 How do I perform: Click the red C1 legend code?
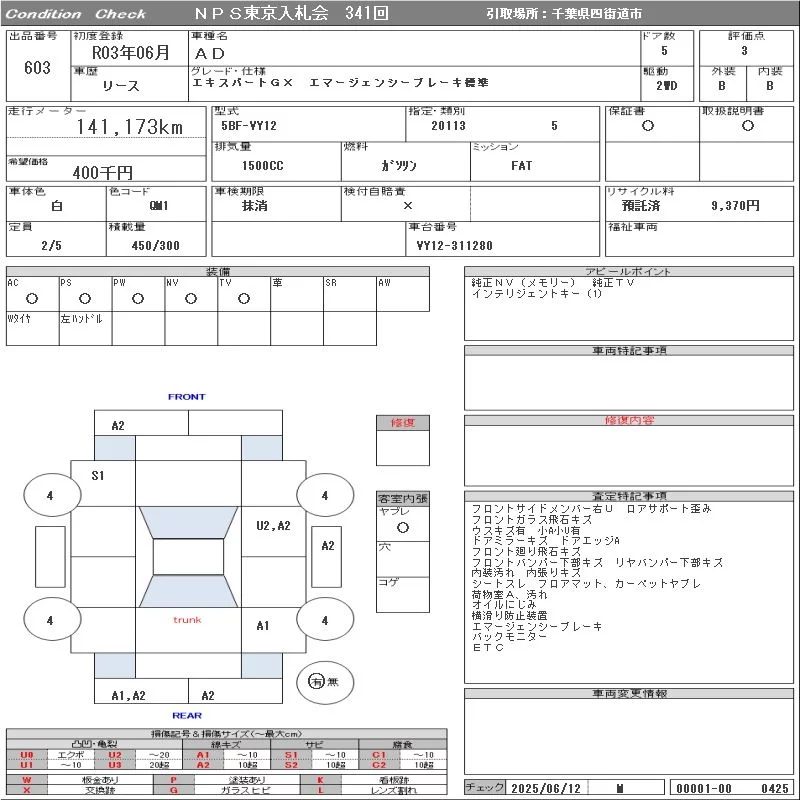click(x=379, y=755)
